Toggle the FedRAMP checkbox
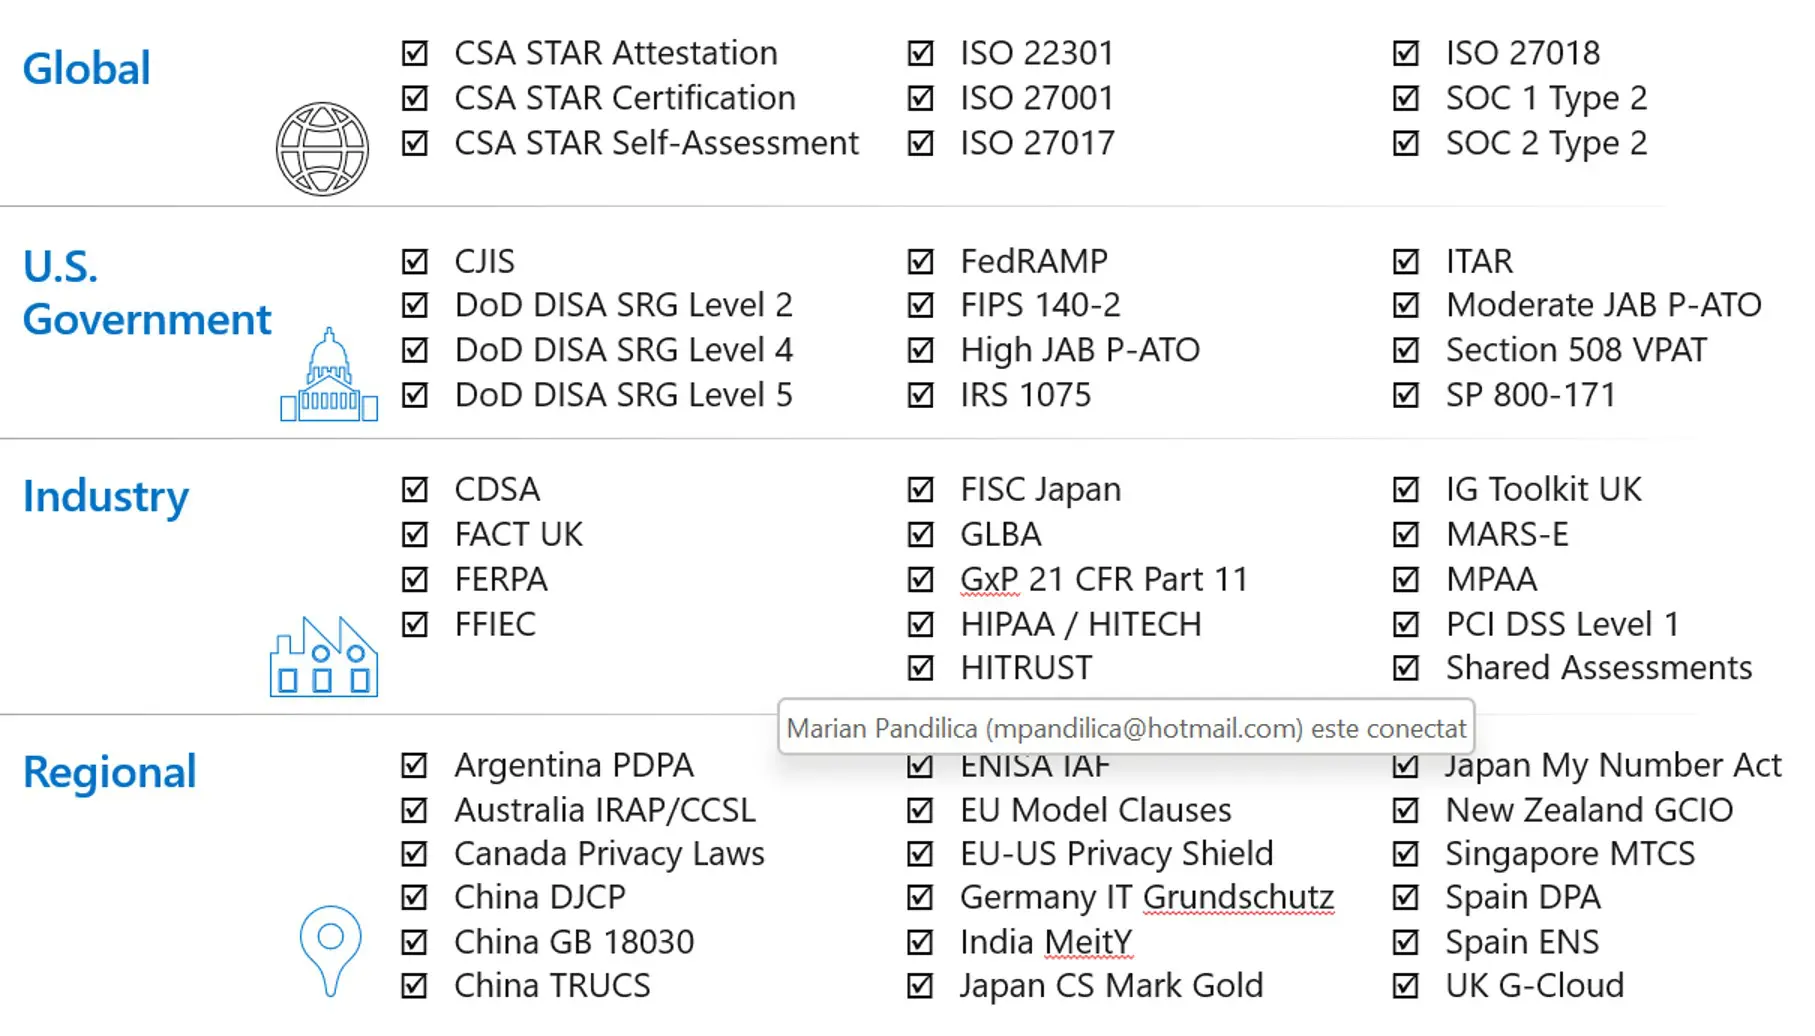Screen dimensions: 1815x1036 (921, 262)
